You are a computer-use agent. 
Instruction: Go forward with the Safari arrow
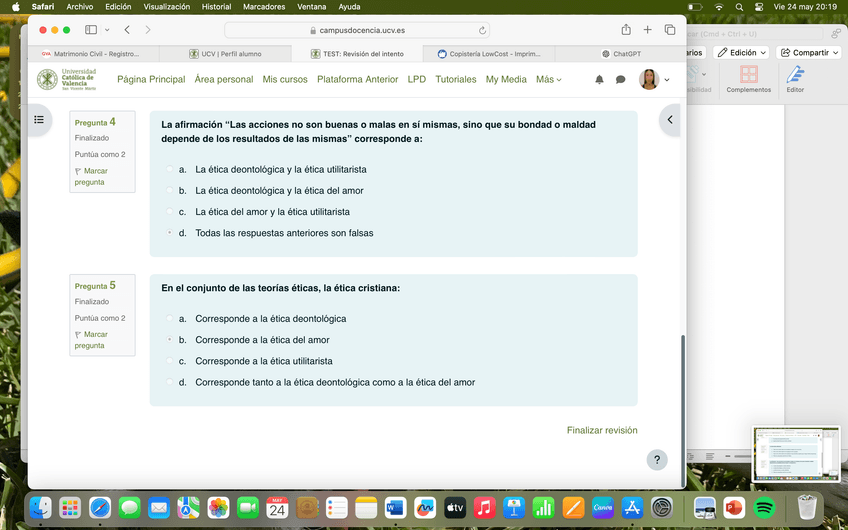click(x=148, y=30)
